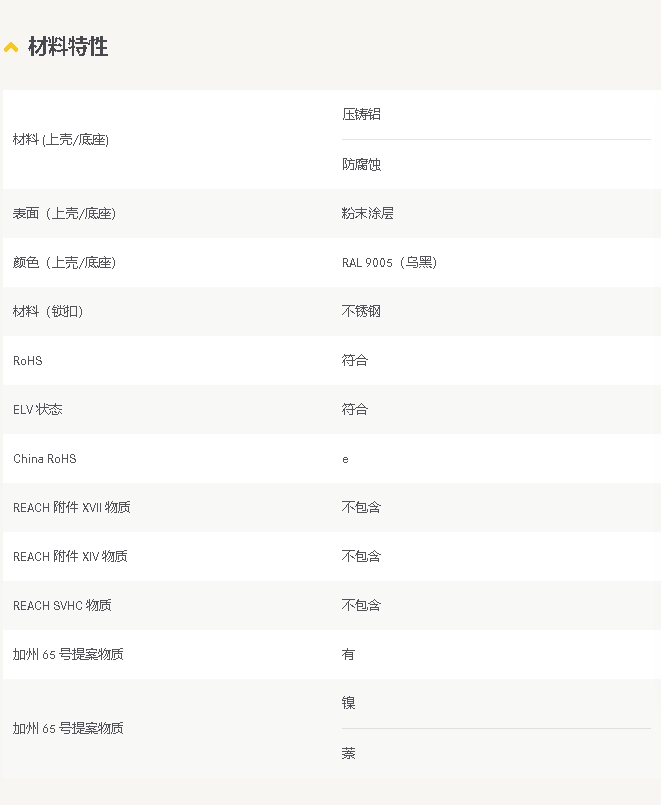Click the 粉末涂层 value
Viewport: 661px width, 805px height.
click(367, 214)
